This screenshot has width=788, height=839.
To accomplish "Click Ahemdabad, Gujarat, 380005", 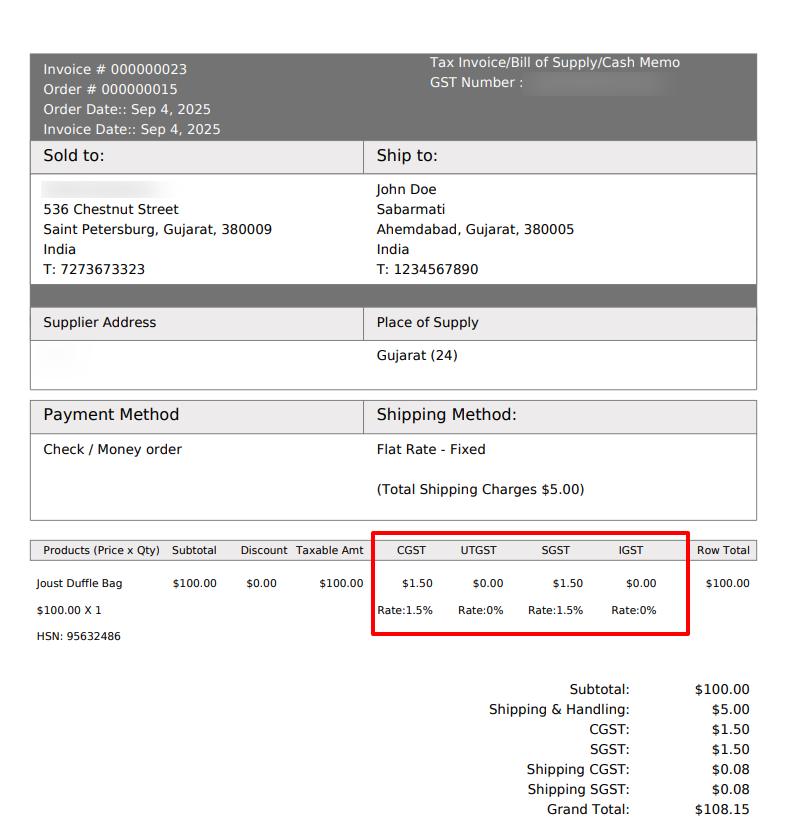I will pos(475,230).
